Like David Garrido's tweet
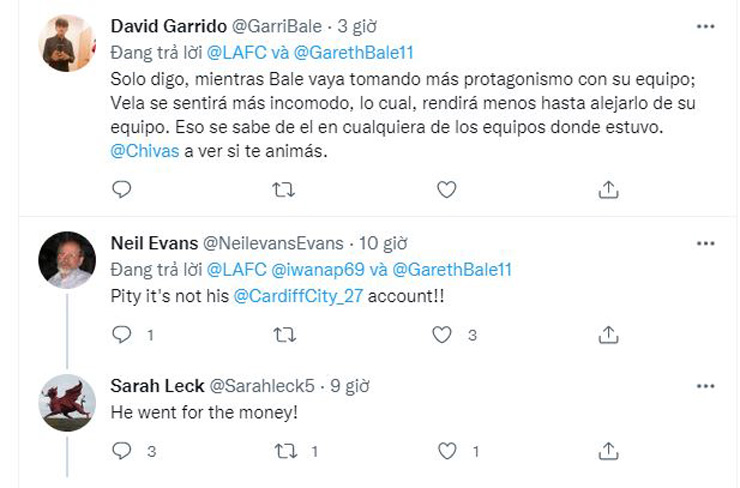 [x=447, y=188]
